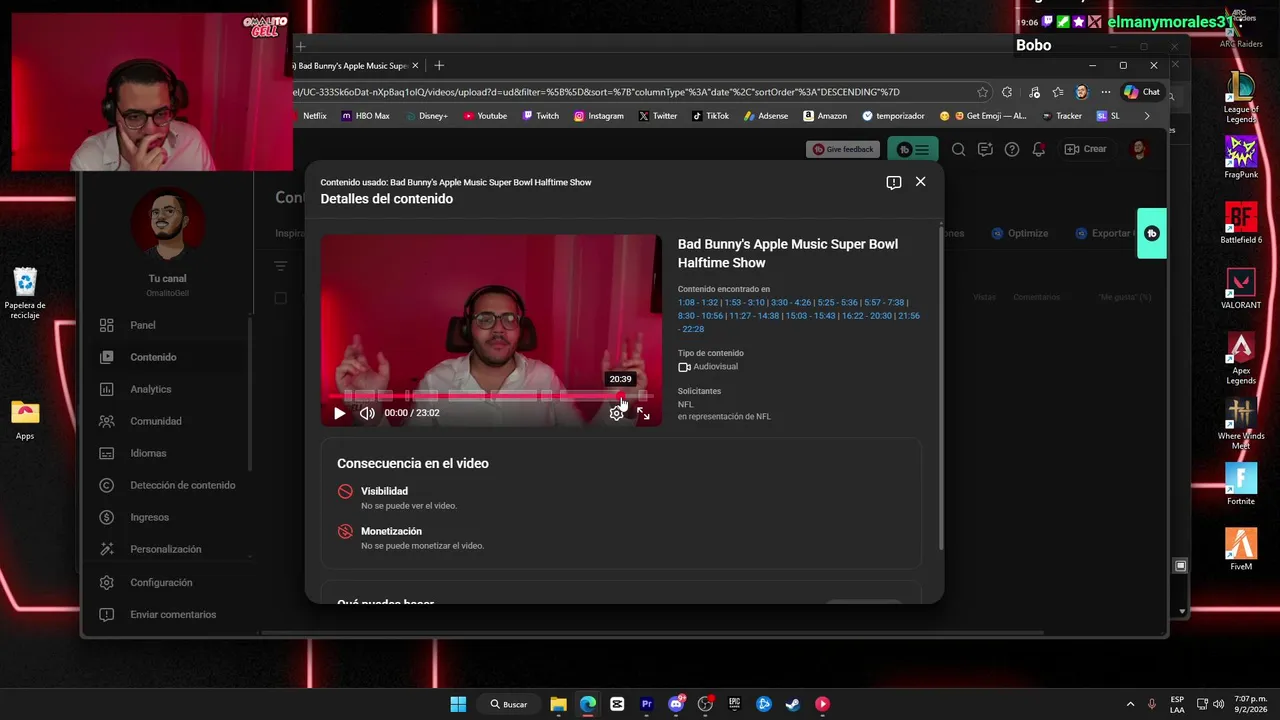Open the temporizador bookmark
1280x720 pixels.
[893, 116]
